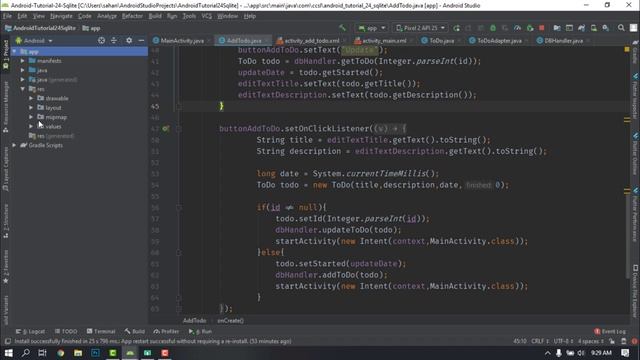Open the Build tool window

pyautogui.click(x=135, y=331)
